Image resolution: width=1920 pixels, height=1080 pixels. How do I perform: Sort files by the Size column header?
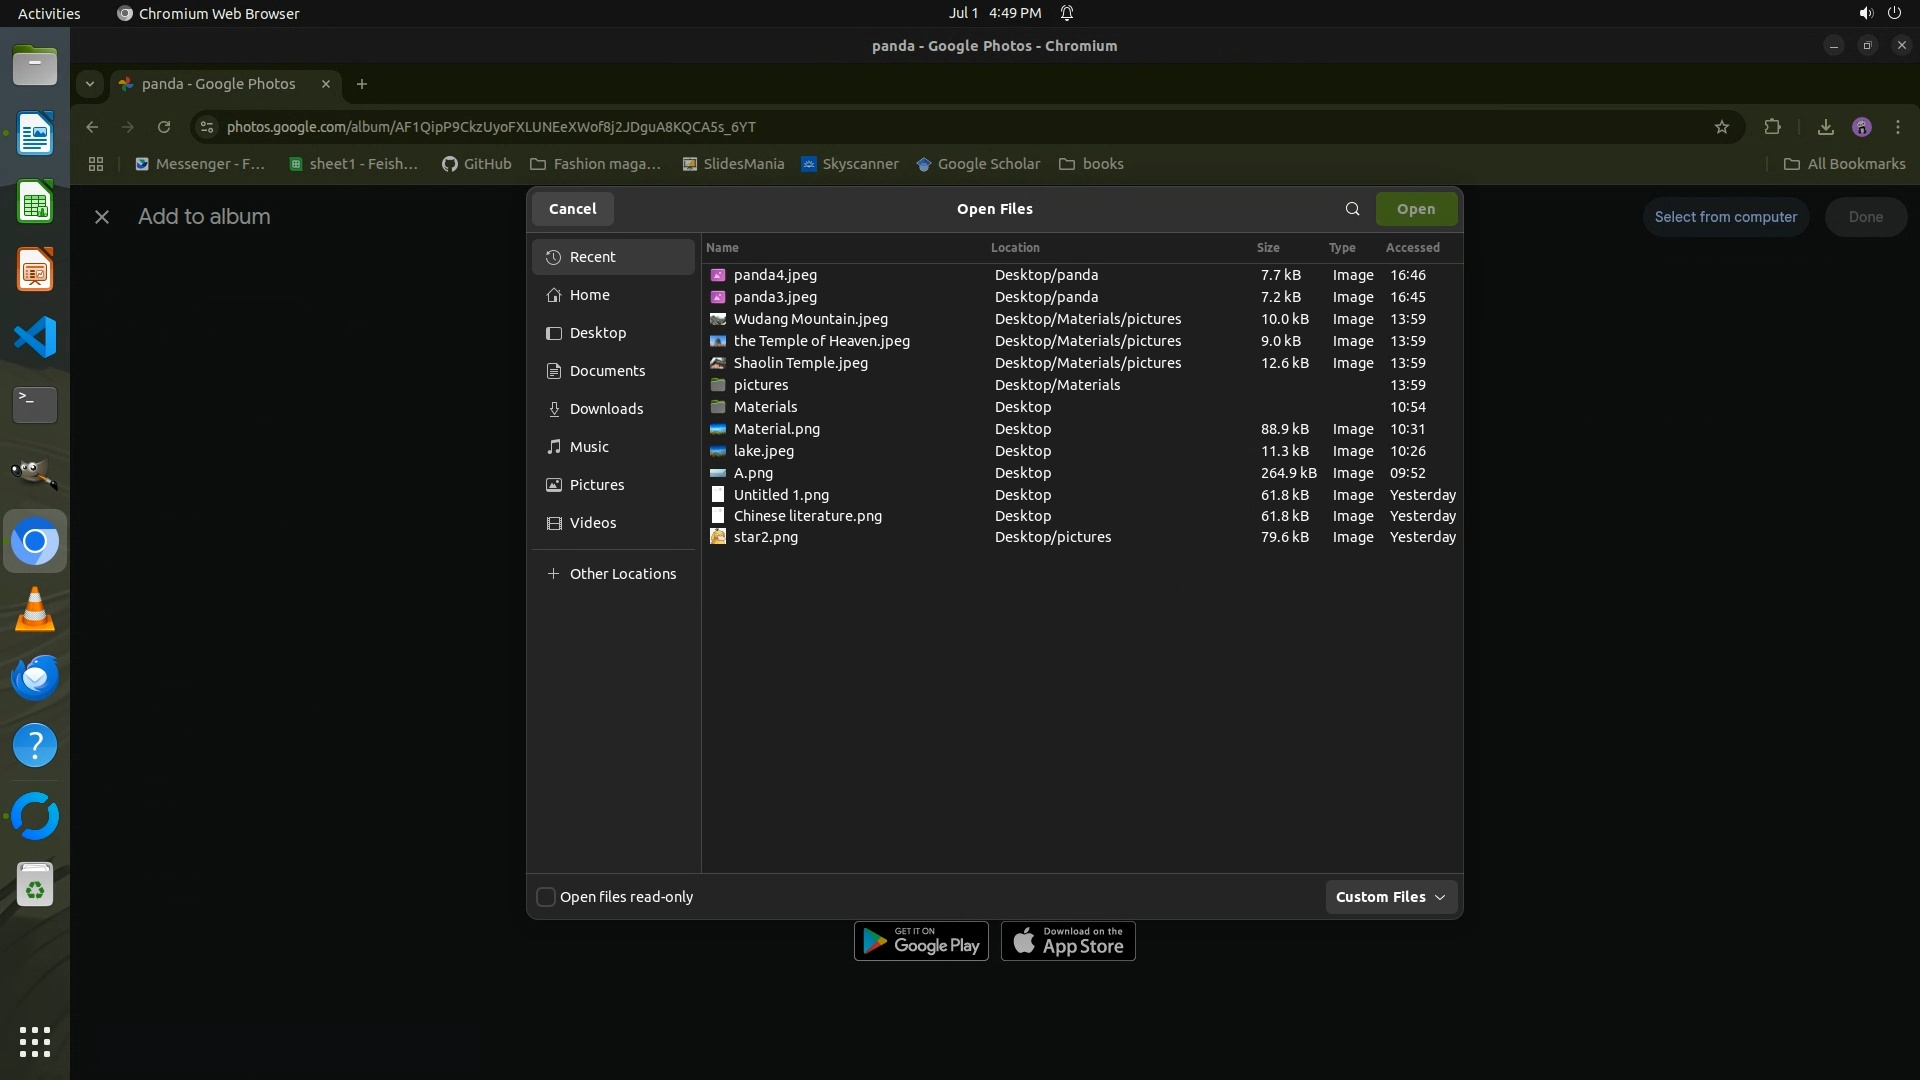click(1268, 248)
